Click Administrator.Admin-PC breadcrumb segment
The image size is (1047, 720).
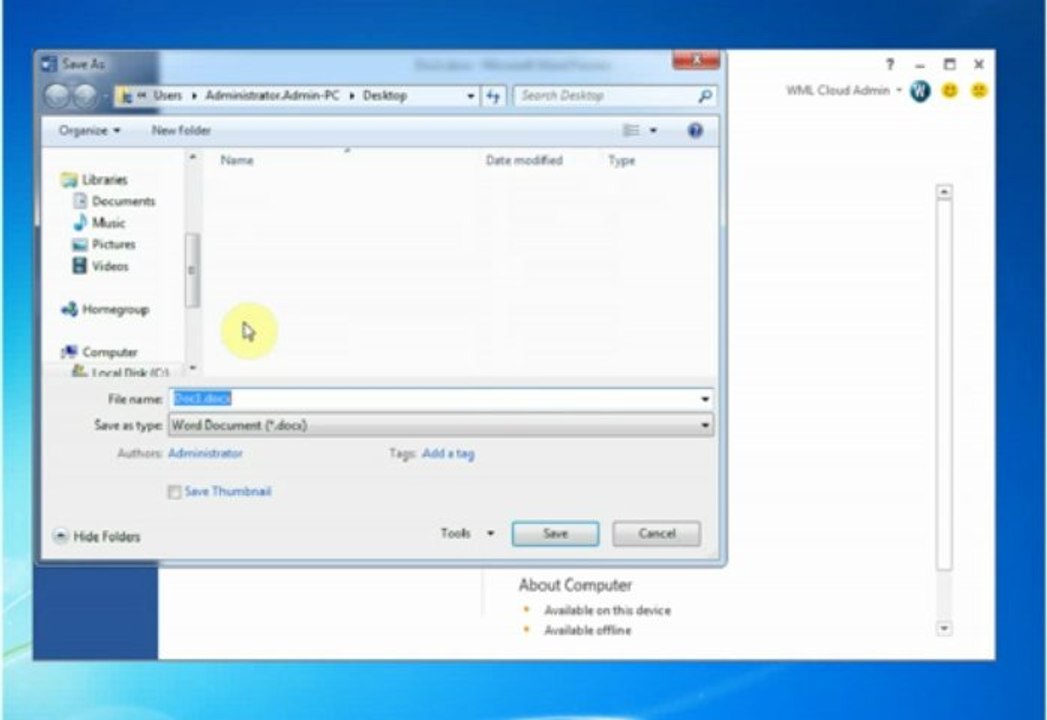tap(272, 96)
